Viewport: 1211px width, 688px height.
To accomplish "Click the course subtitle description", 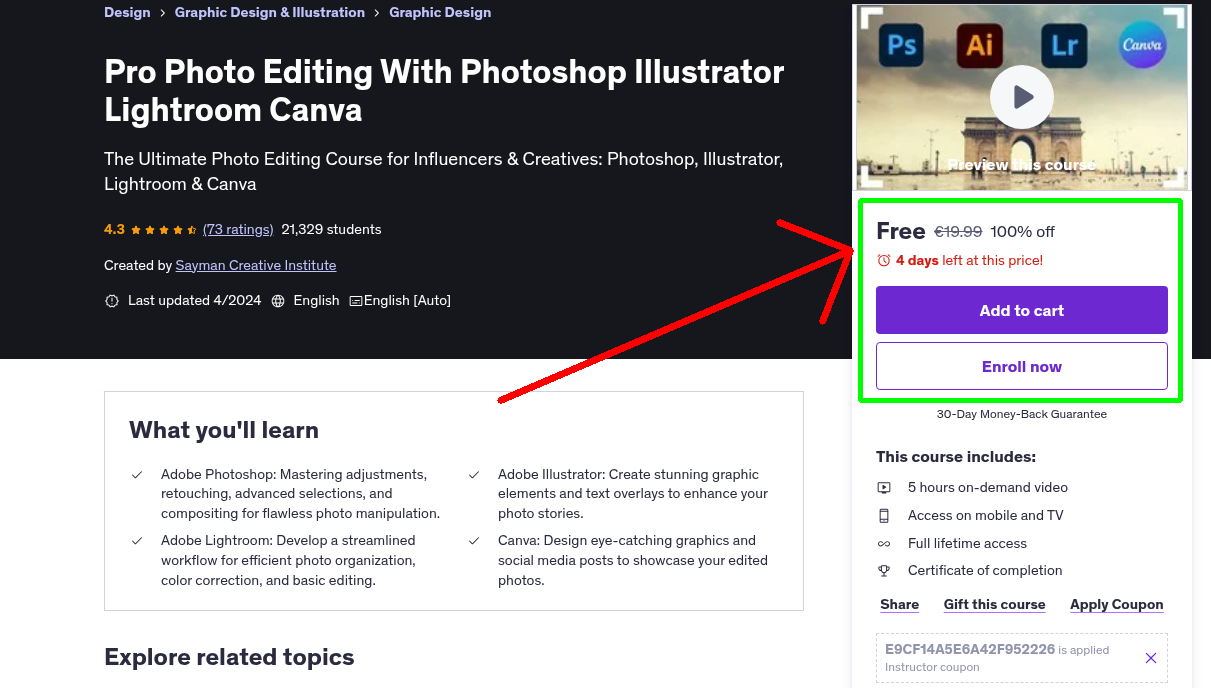I will [444, 172].
